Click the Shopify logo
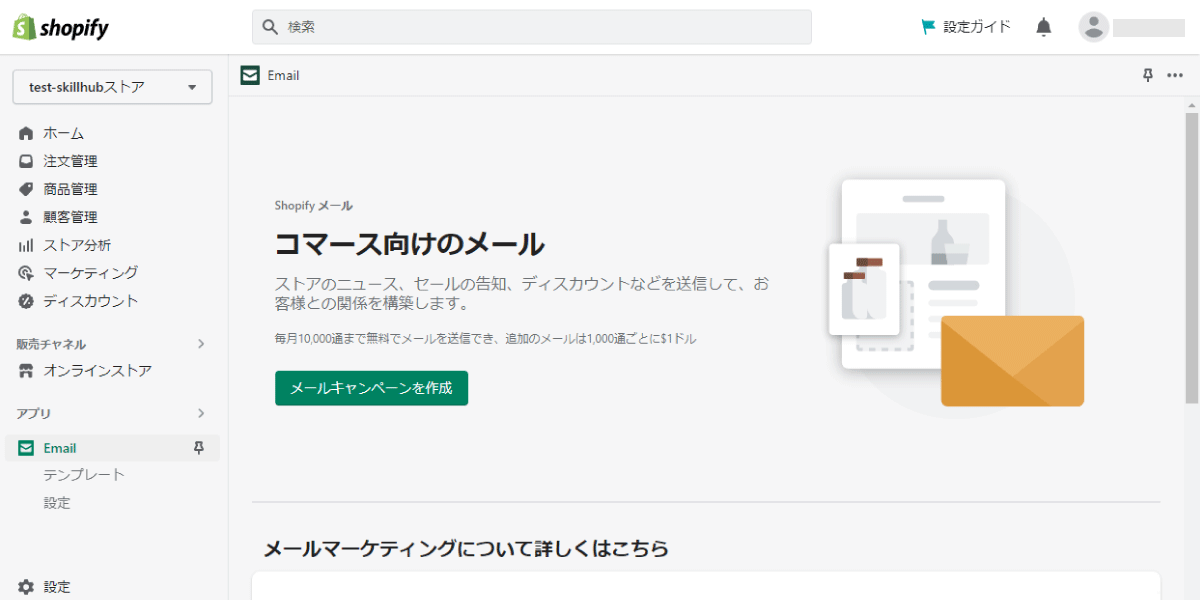The image size is (1200, 600). 61,27
